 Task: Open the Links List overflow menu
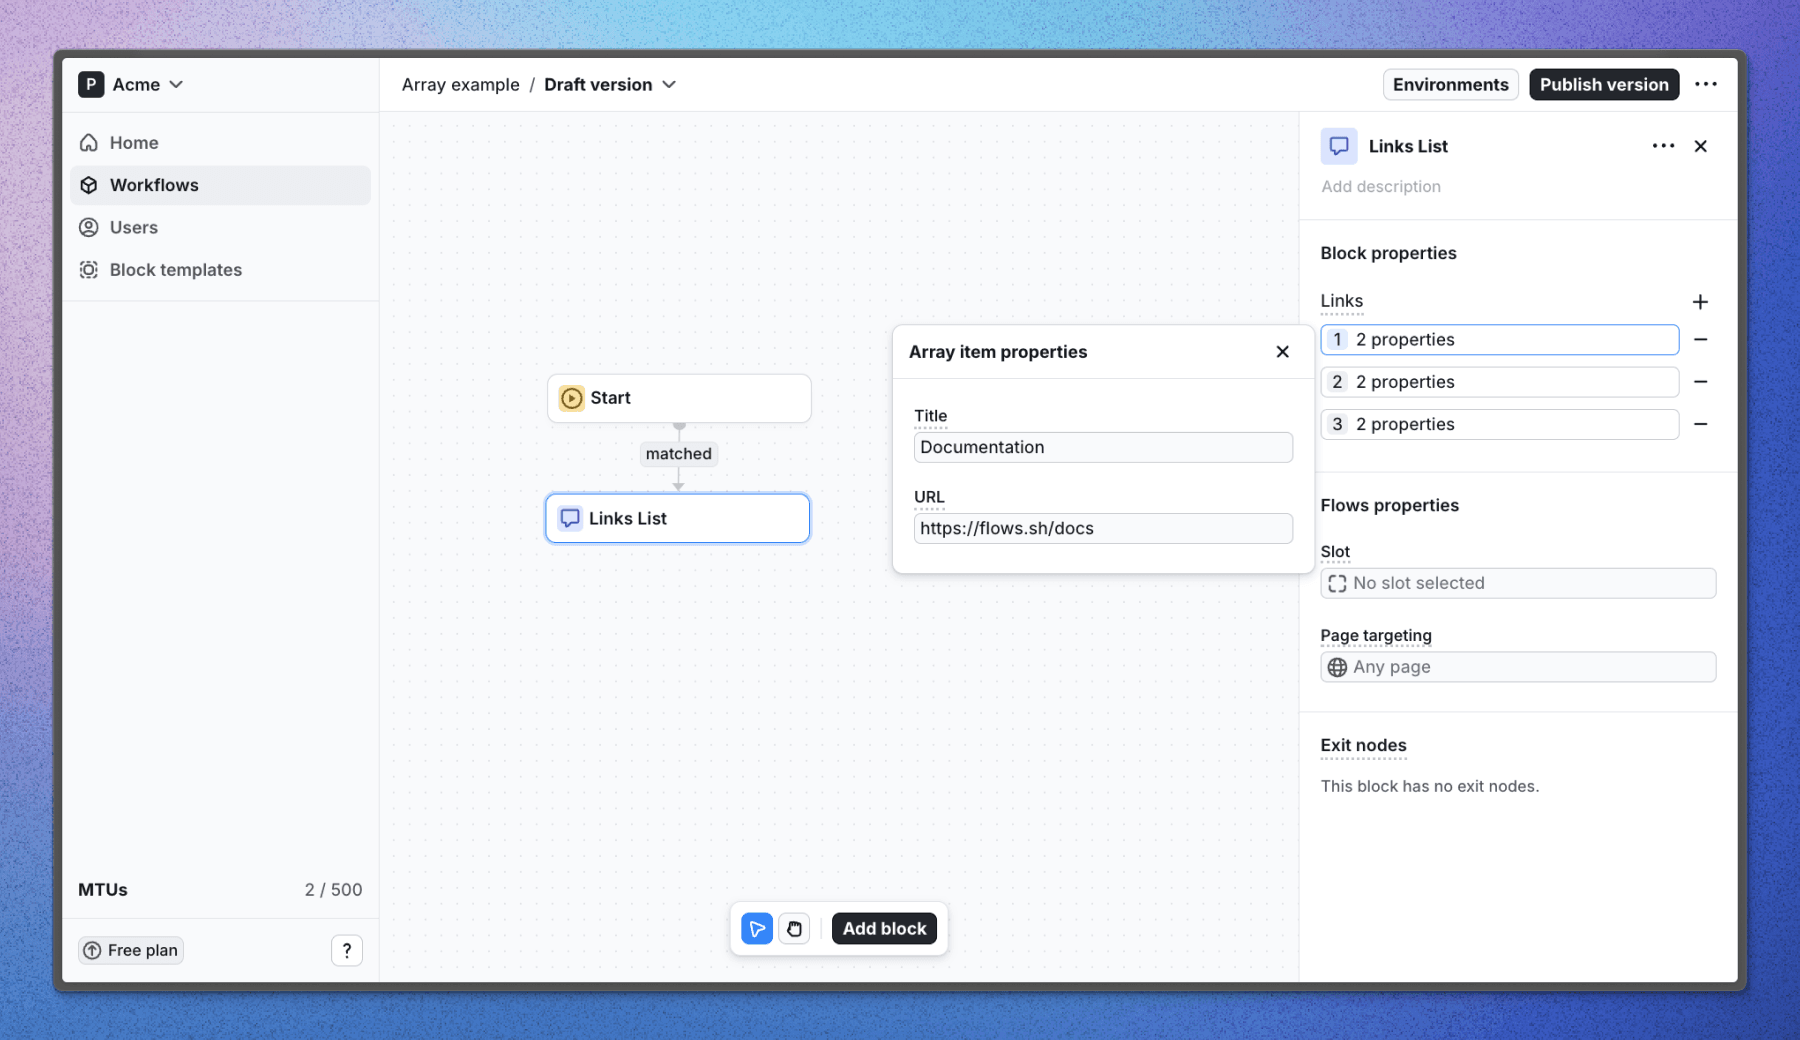tap(1662, 146)
